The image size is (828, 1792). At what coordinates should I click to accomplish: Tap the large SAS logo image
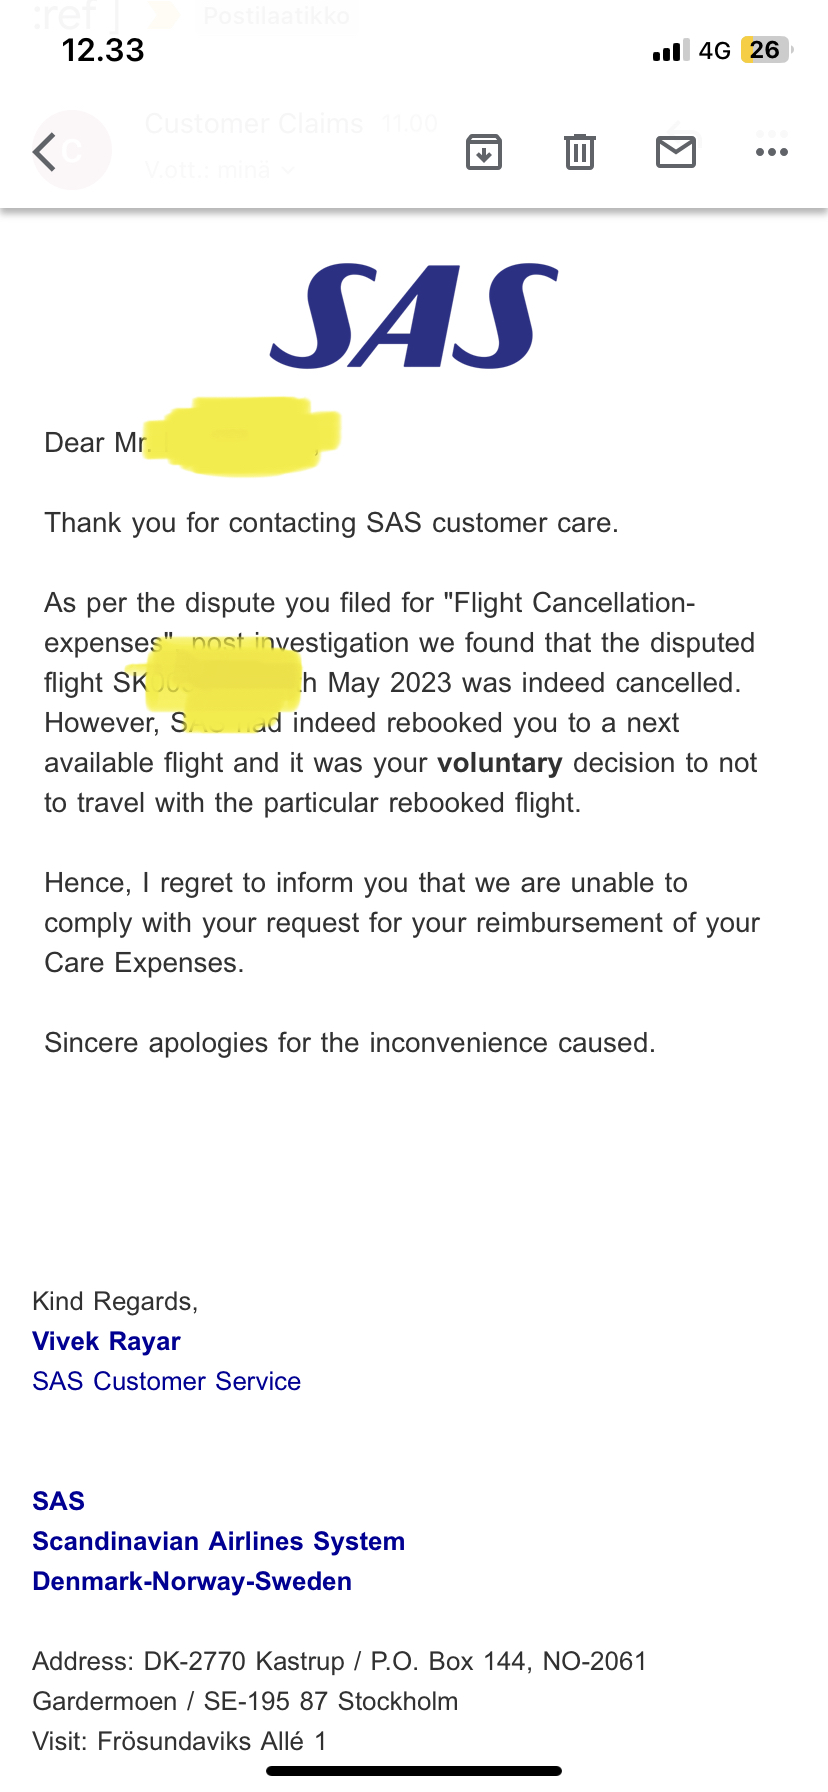[414, 316]
